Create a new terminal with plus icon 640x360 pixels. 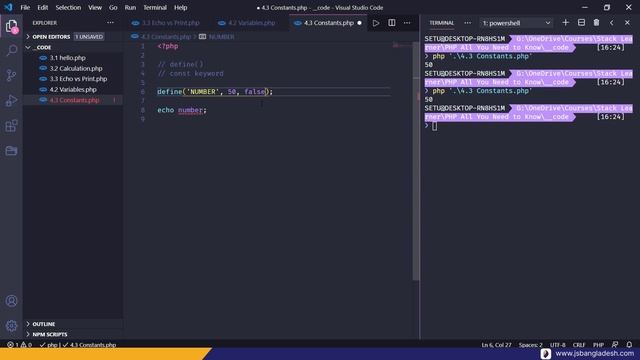(x=565, y=23)
